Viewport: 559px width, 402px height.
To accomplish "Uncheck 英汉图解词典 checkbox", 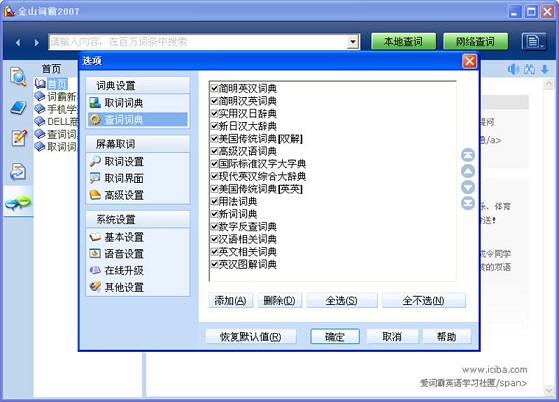I will point(214,264).
